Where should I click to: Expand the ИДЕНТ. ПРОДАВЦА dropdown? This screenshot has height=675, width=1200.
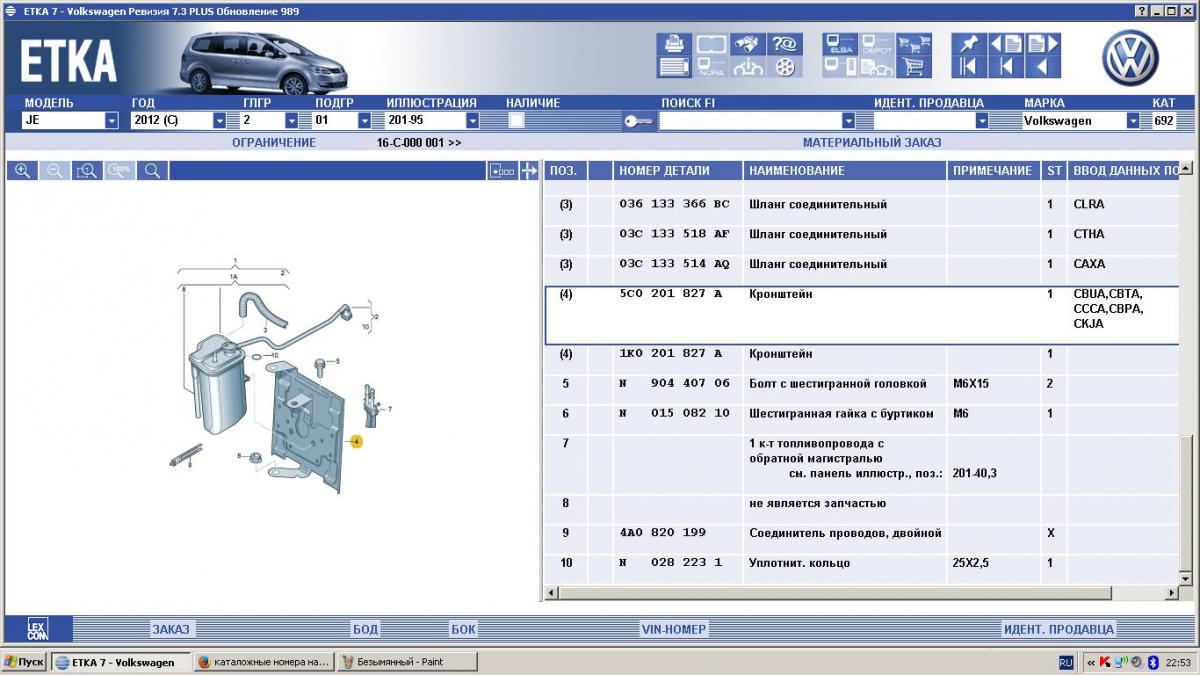click(x=982, y=120)
